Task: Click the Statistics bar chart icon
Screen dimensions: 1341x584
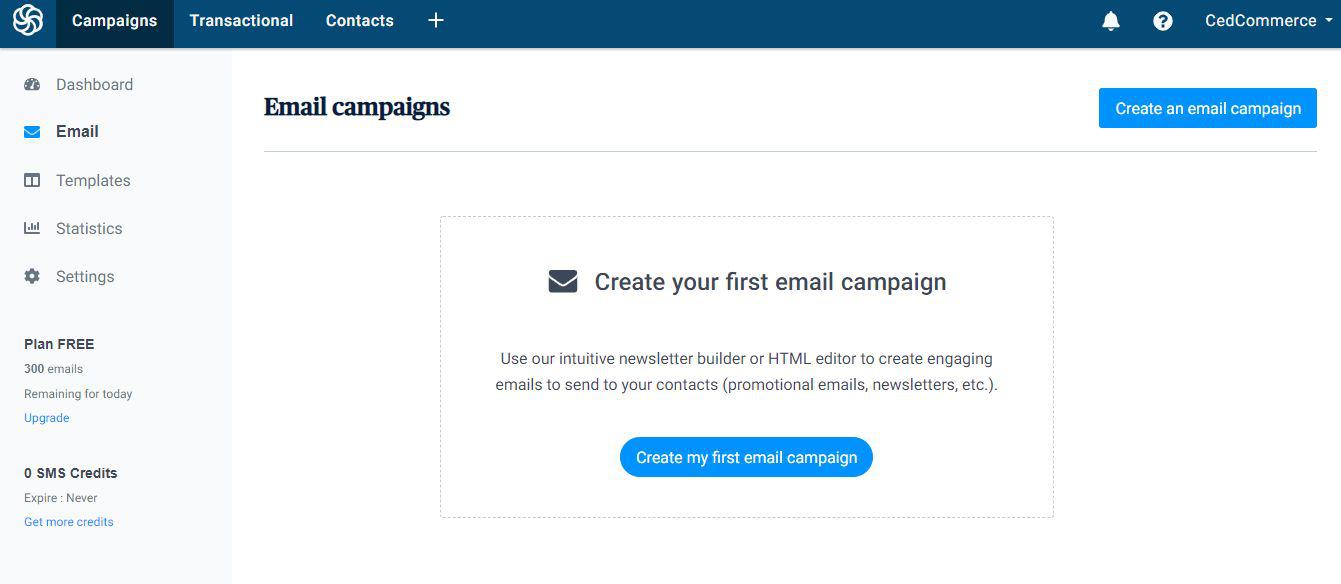Action: point(32,228)
